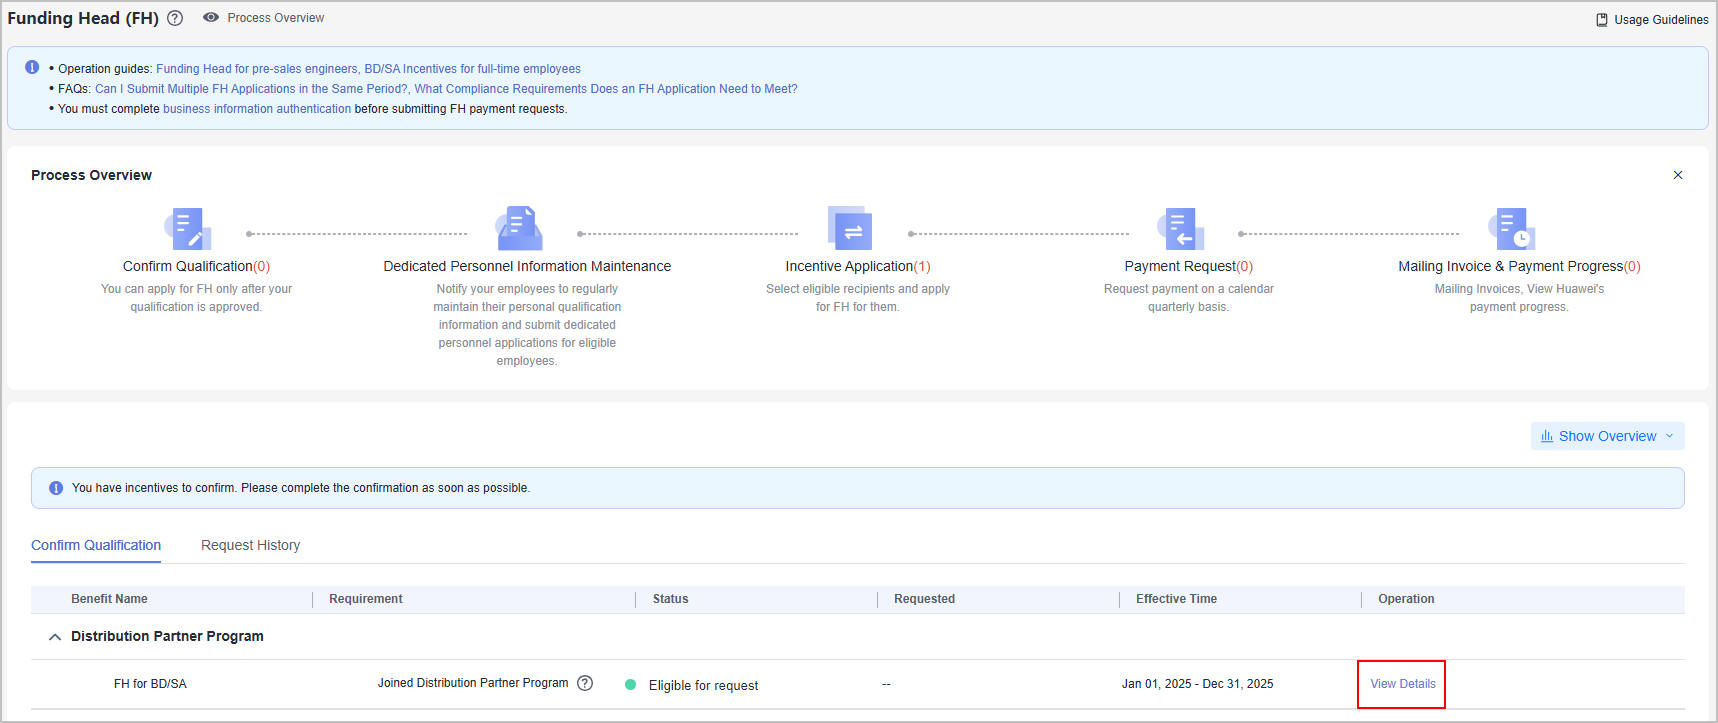Collapse the Distribution Partner Program group

(x=55, y=637)
